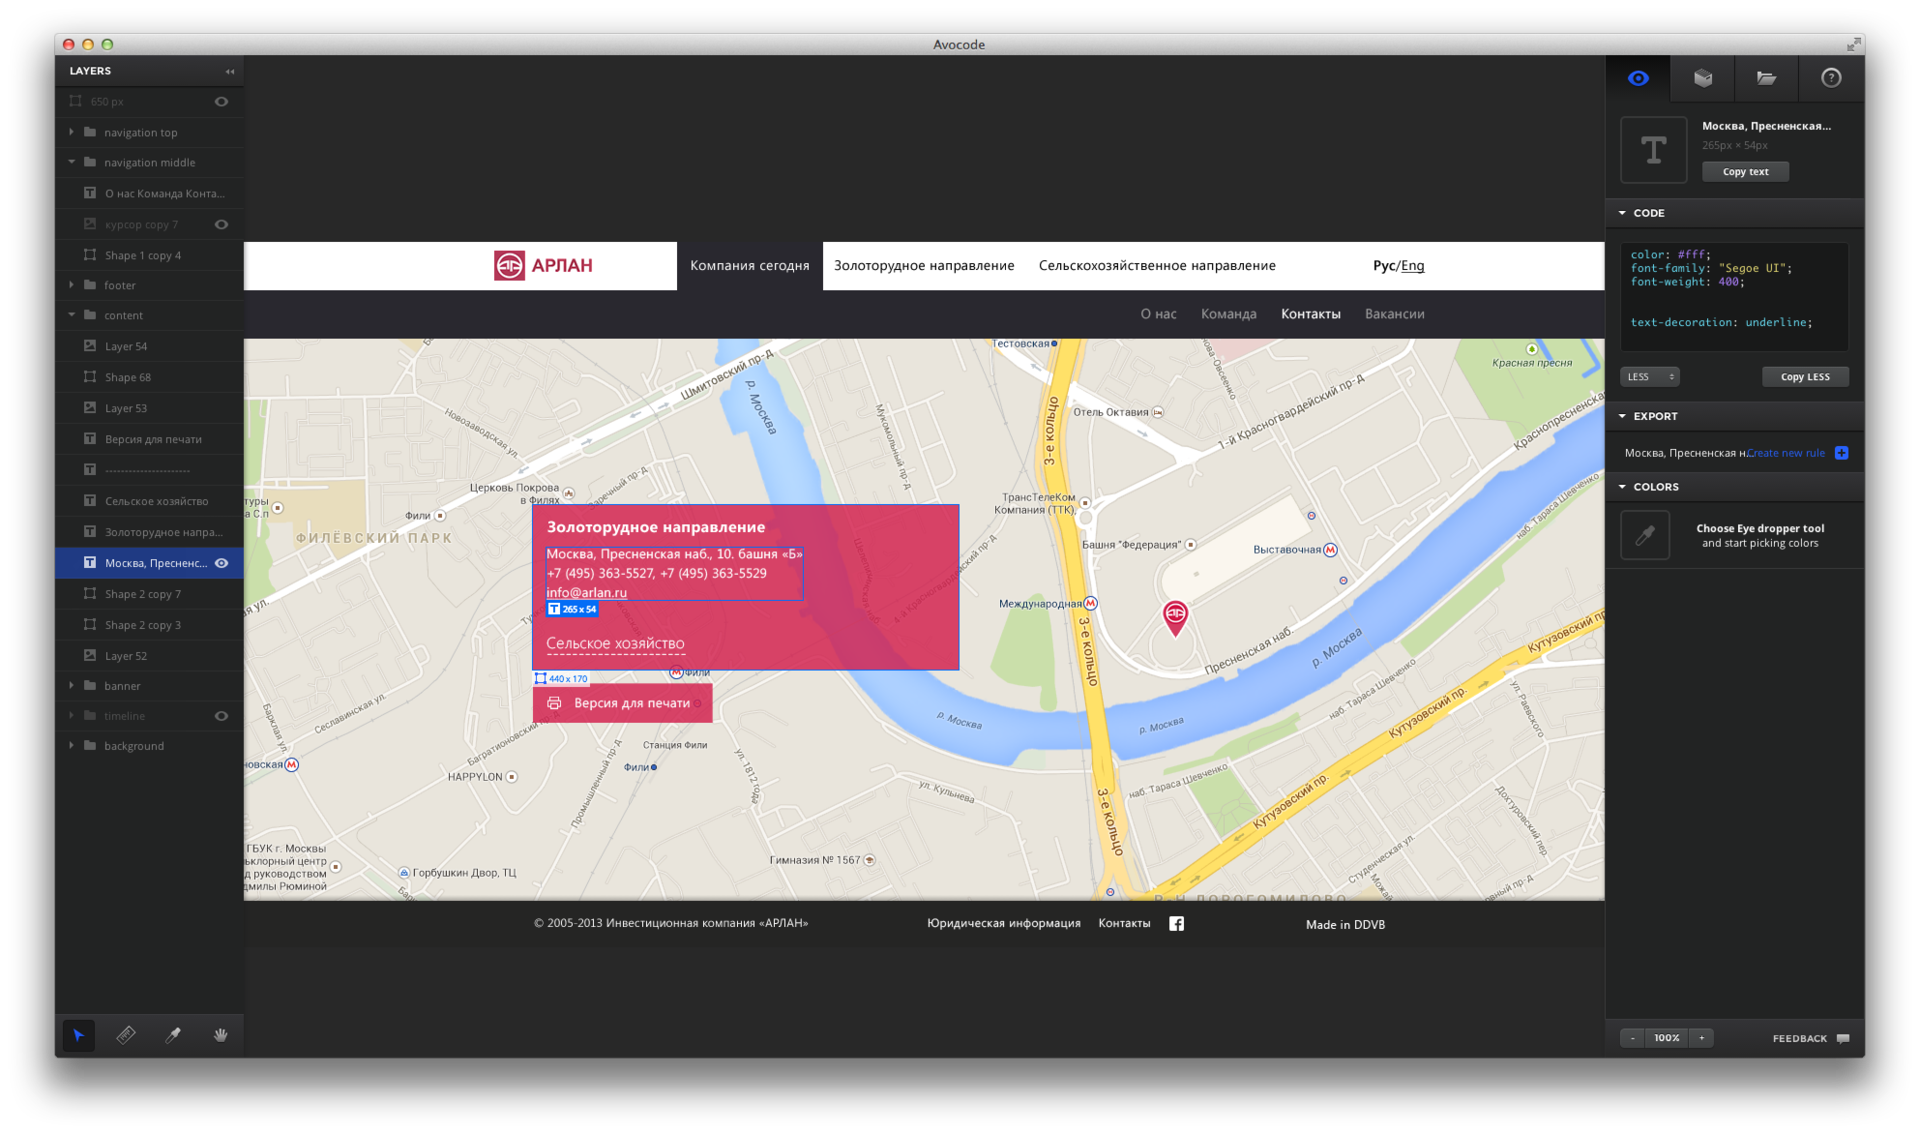Open the help question-mark icon

tap(1830, 78)
